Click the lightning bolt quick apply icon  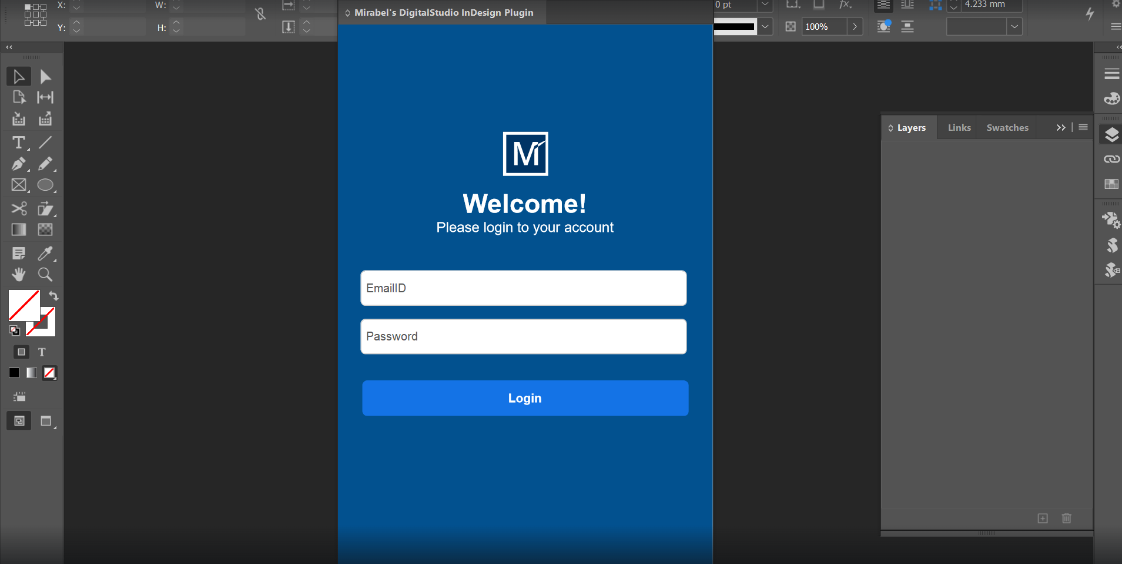[x=1090, y=14]
